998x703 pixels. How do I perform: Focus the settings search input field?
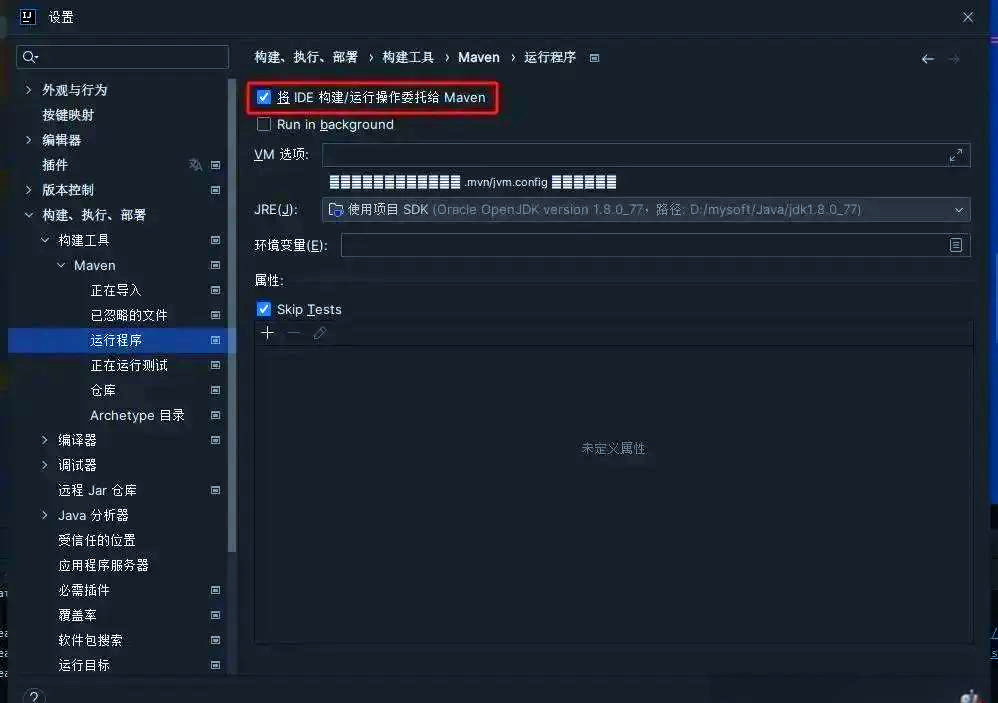point(122,57)
